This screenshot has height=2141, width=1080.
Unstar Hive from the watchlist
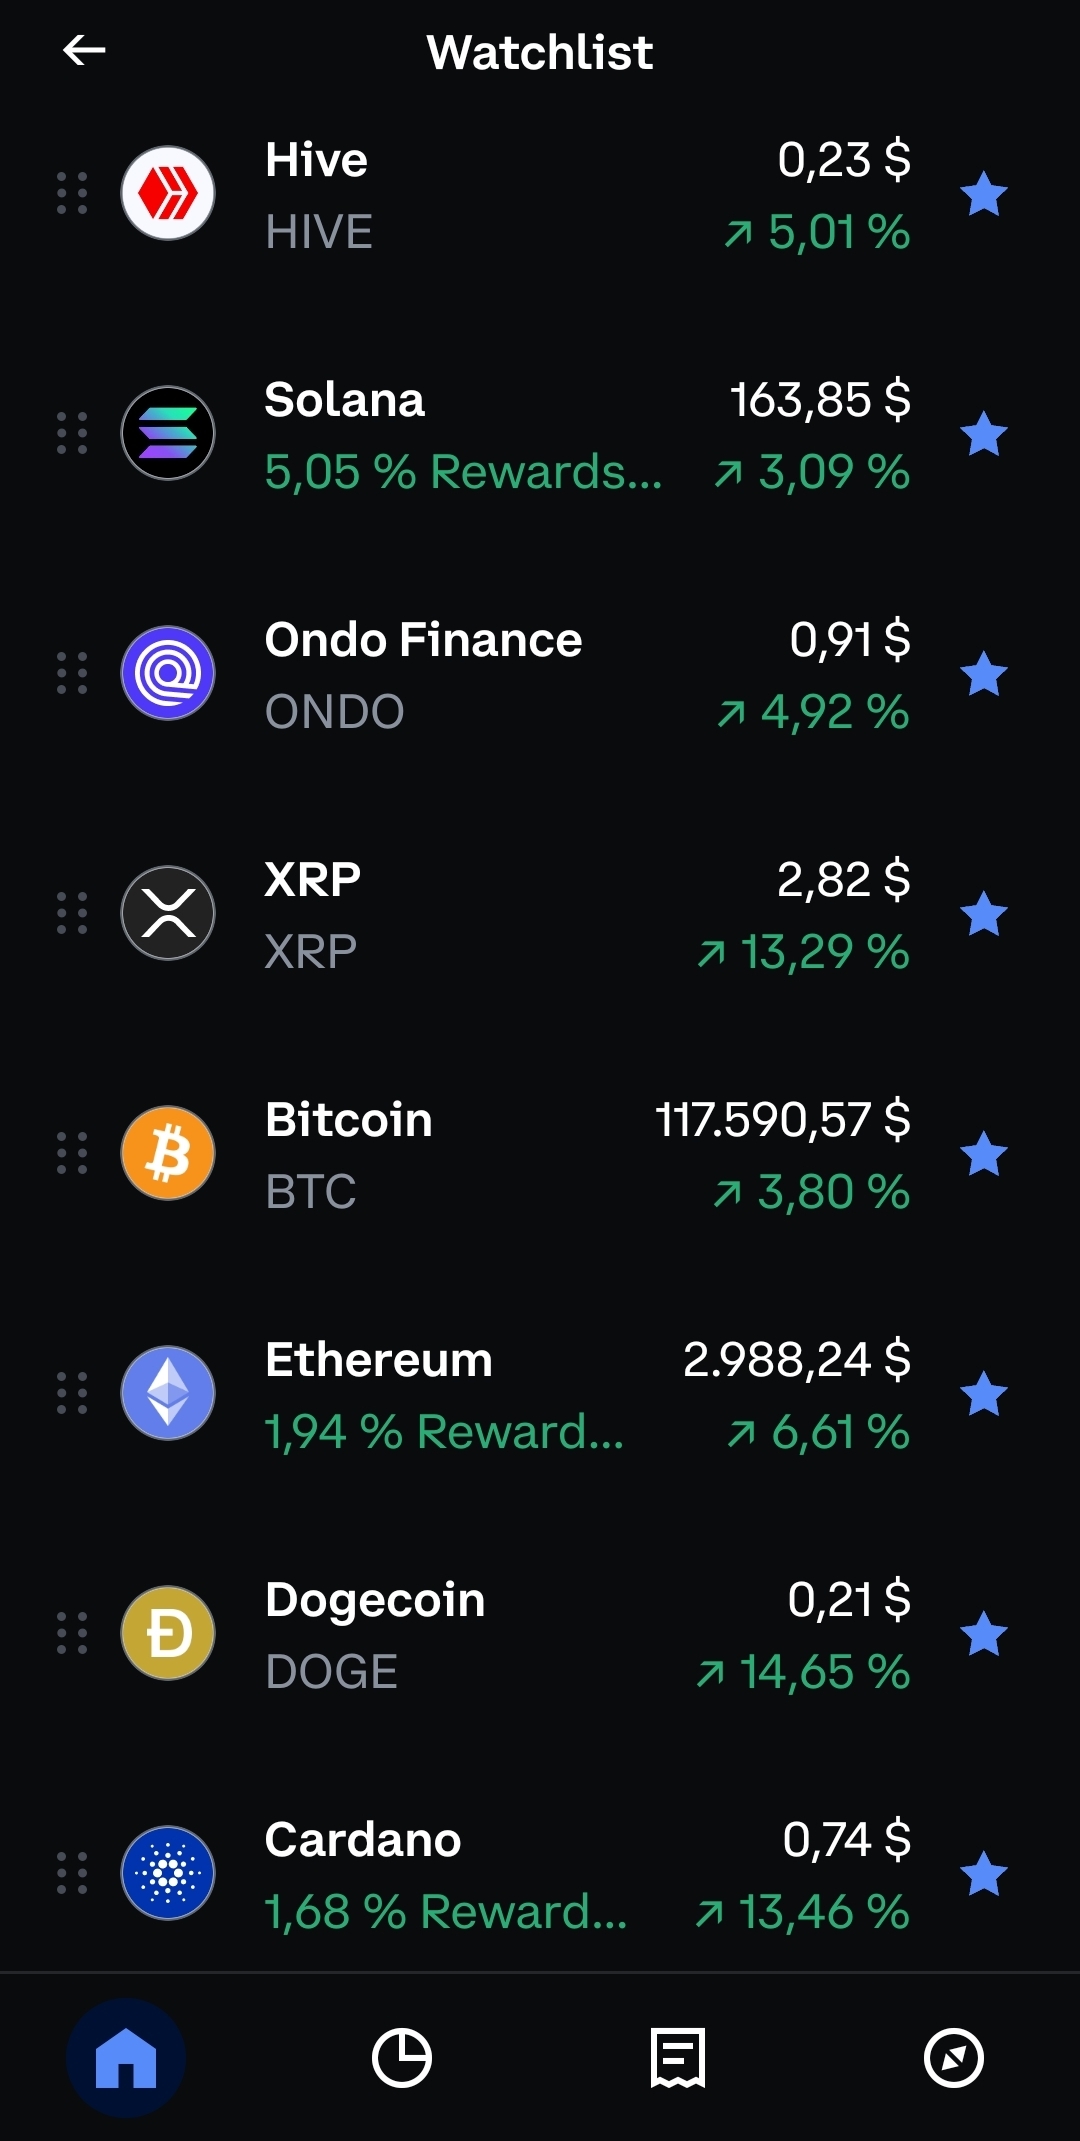tap(984, 193)
